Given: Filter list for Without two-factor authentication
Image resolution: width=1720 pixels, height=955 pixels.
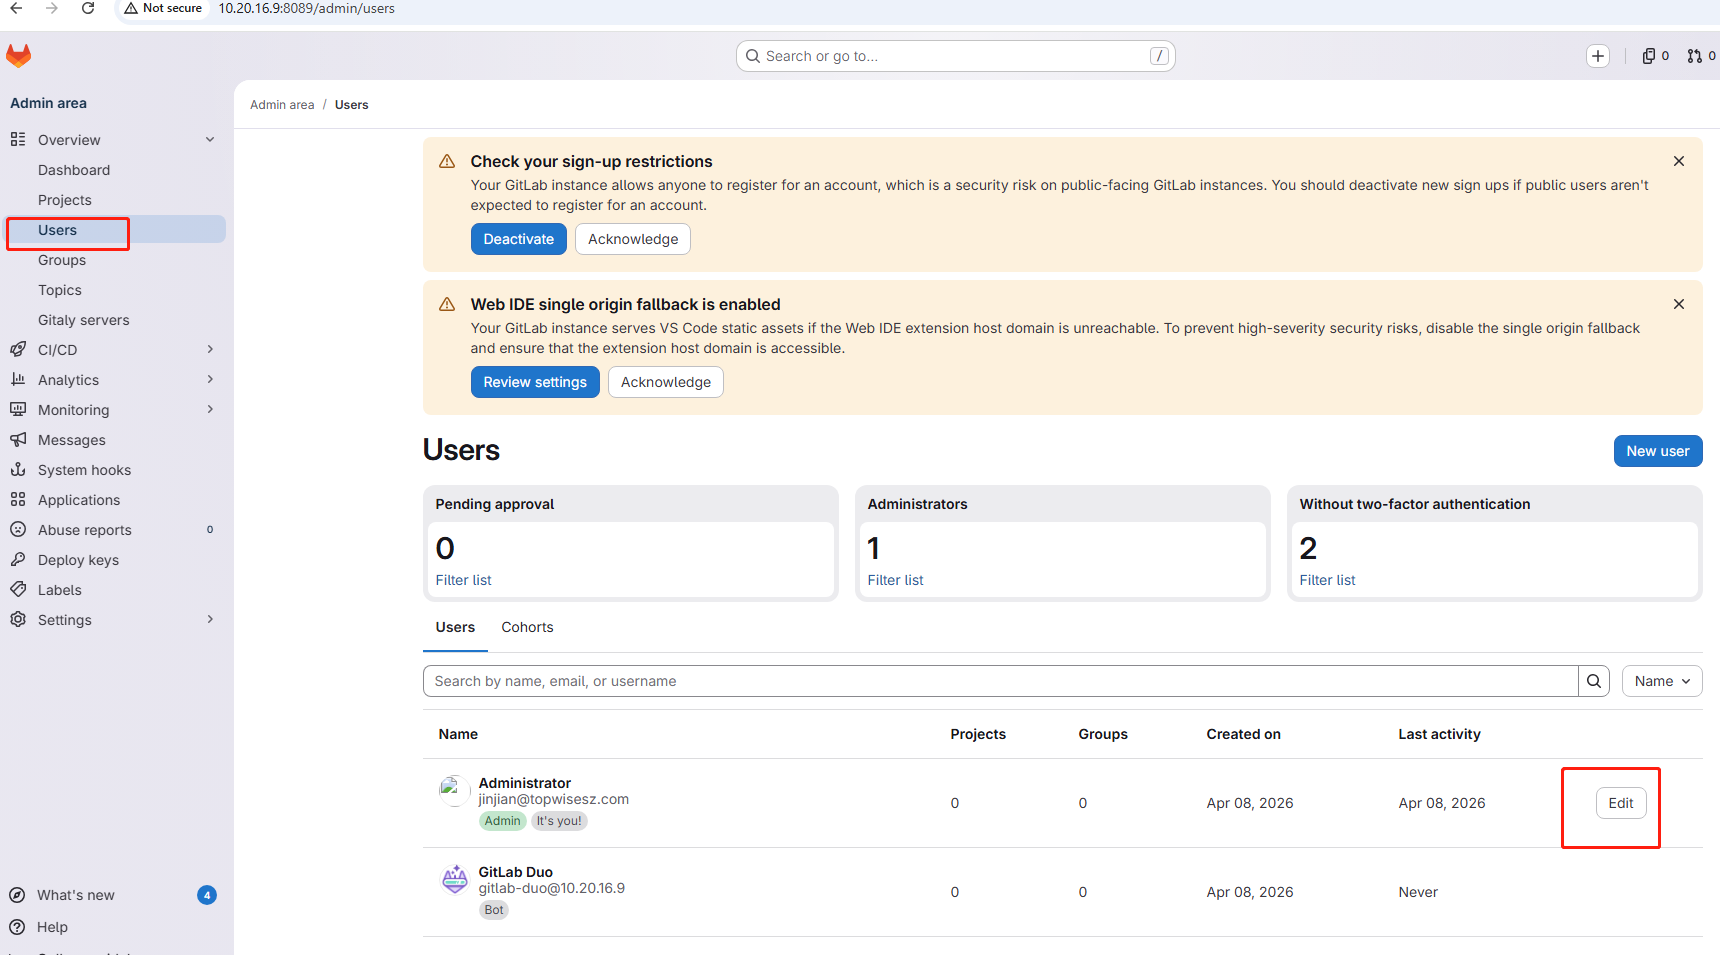Looking at the screenshot, I should point(1327,580).
